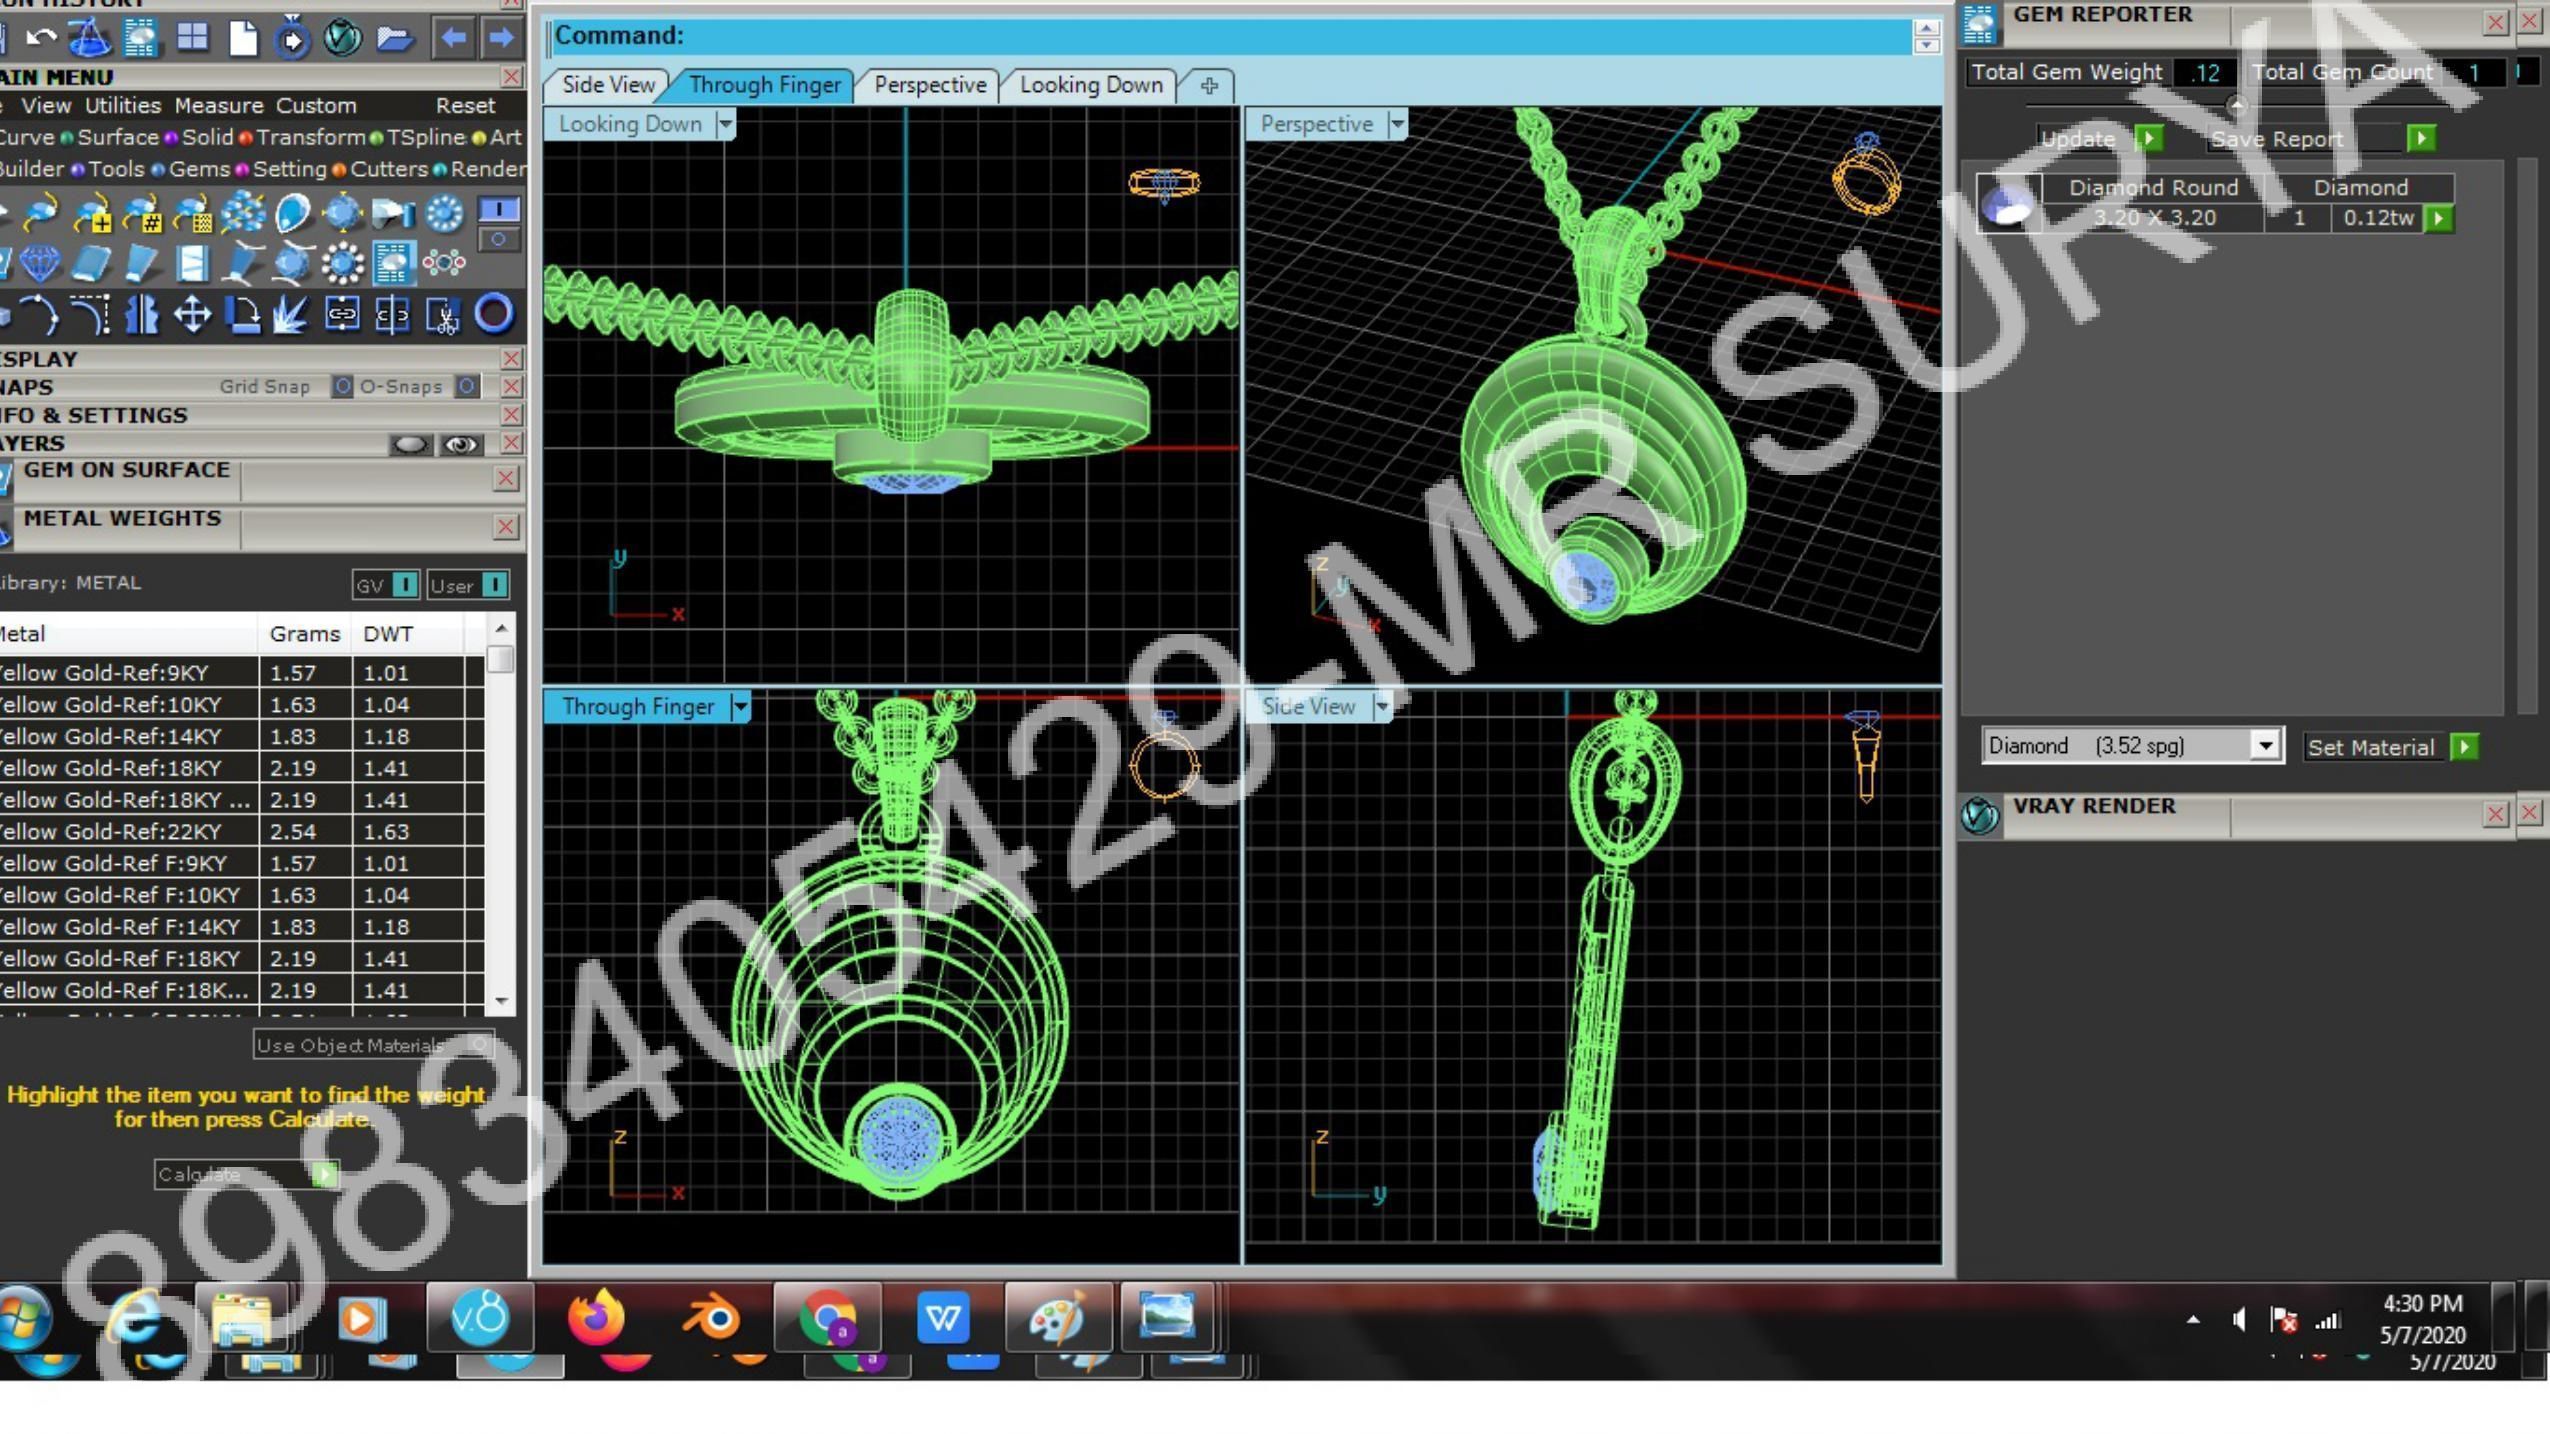Click the metal list scroll-up arrow
The height and width of the screenshot is (1434, 2550).
501,629
